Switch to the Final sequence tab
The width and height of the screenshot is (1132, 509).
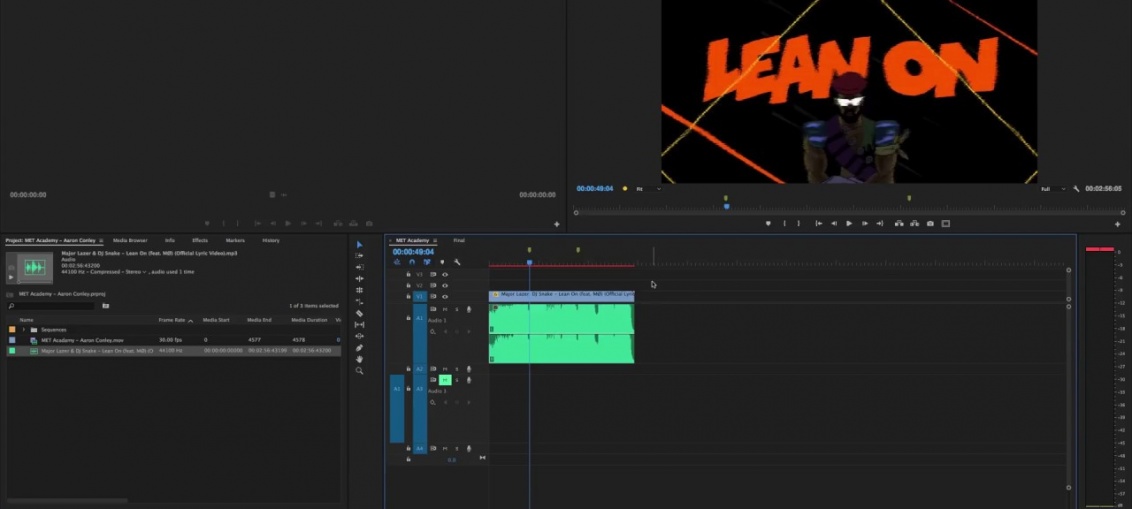click(459, 240)
